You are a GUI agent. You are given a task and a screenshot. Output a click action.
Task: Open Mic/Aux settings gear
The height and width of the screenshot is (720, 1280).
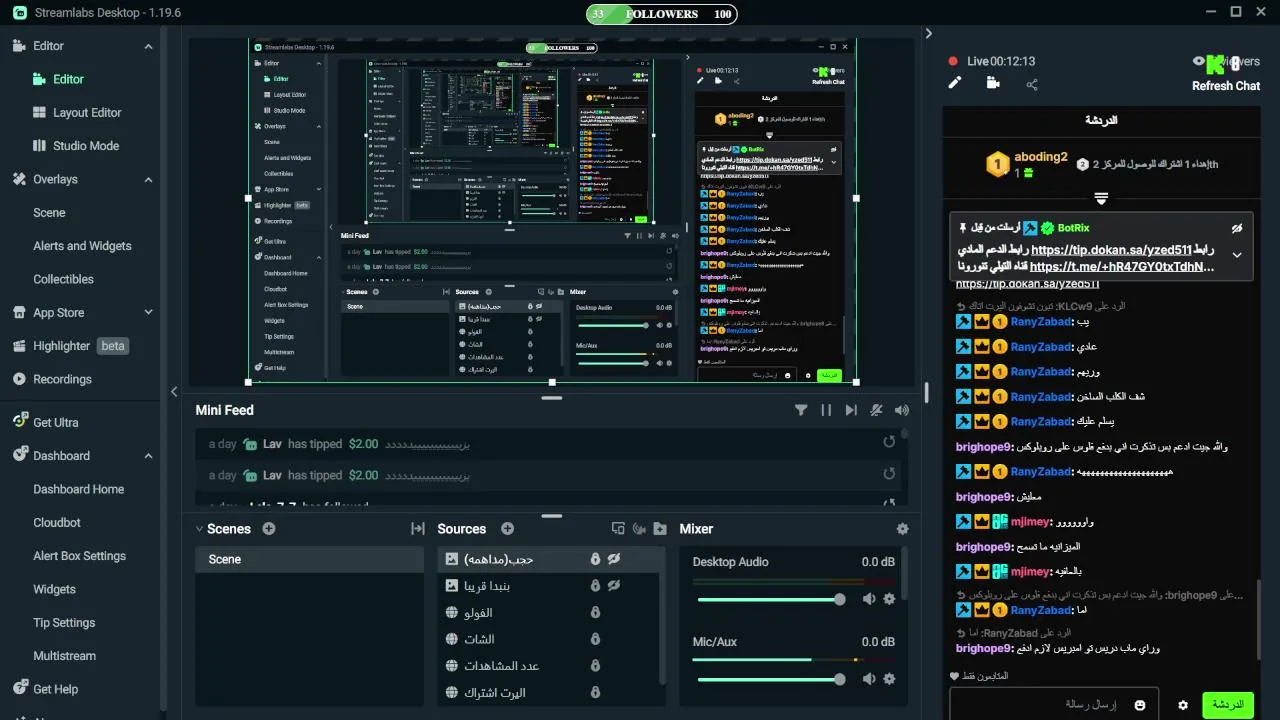coord(889,679)
